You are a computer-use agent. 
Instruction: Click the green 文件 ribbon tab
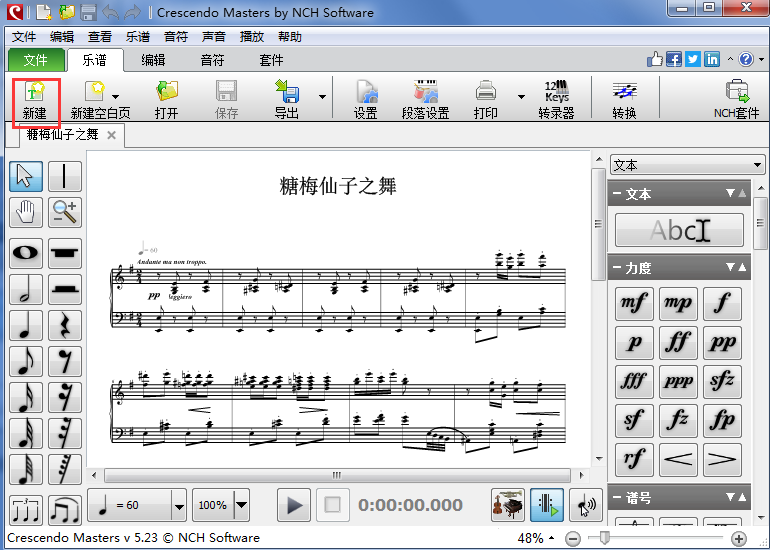(x=36, y=60)
